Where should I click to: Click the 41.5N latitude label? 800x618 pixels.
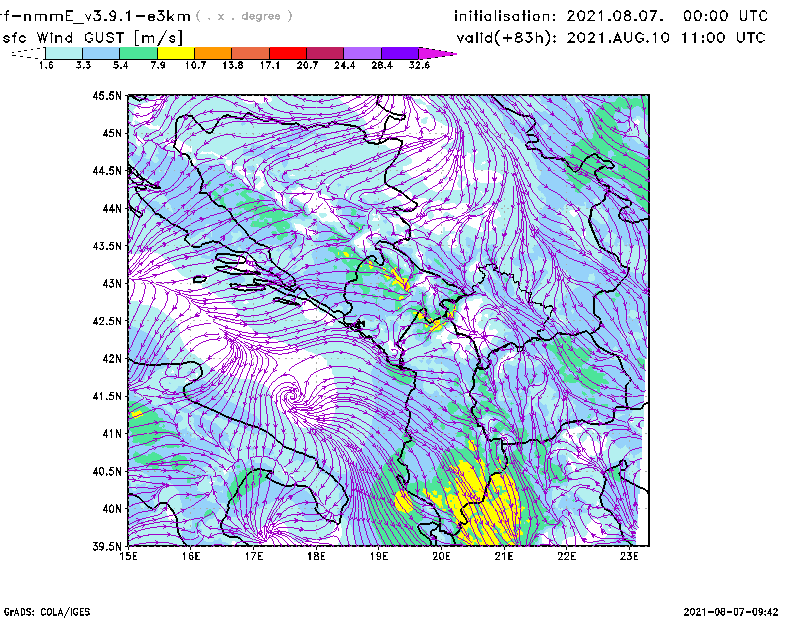108,396
